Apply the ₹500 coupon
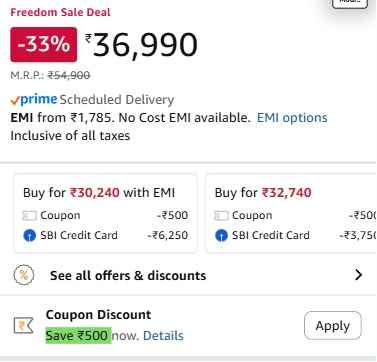 333,325
